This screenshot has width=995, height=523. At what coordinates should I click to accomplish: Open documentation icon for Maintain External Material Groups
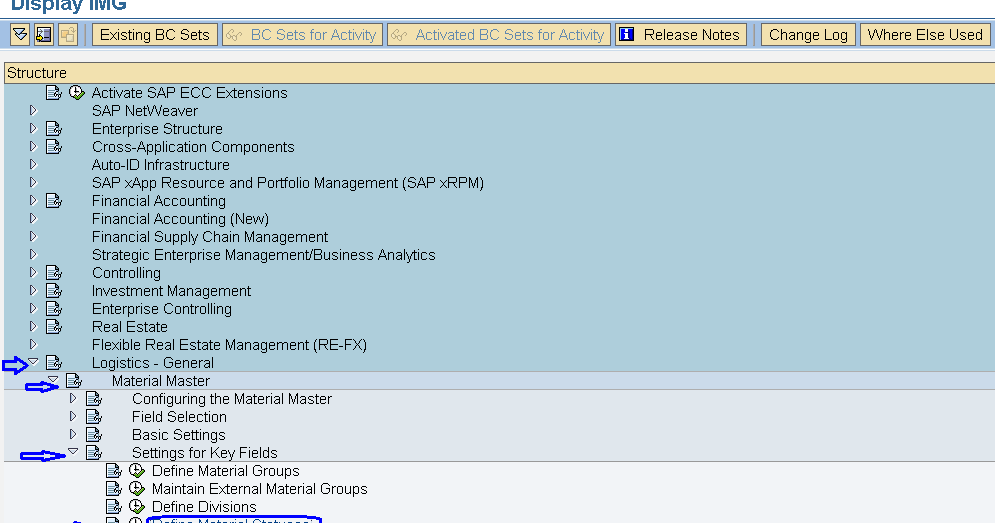(x=114, y=489)
